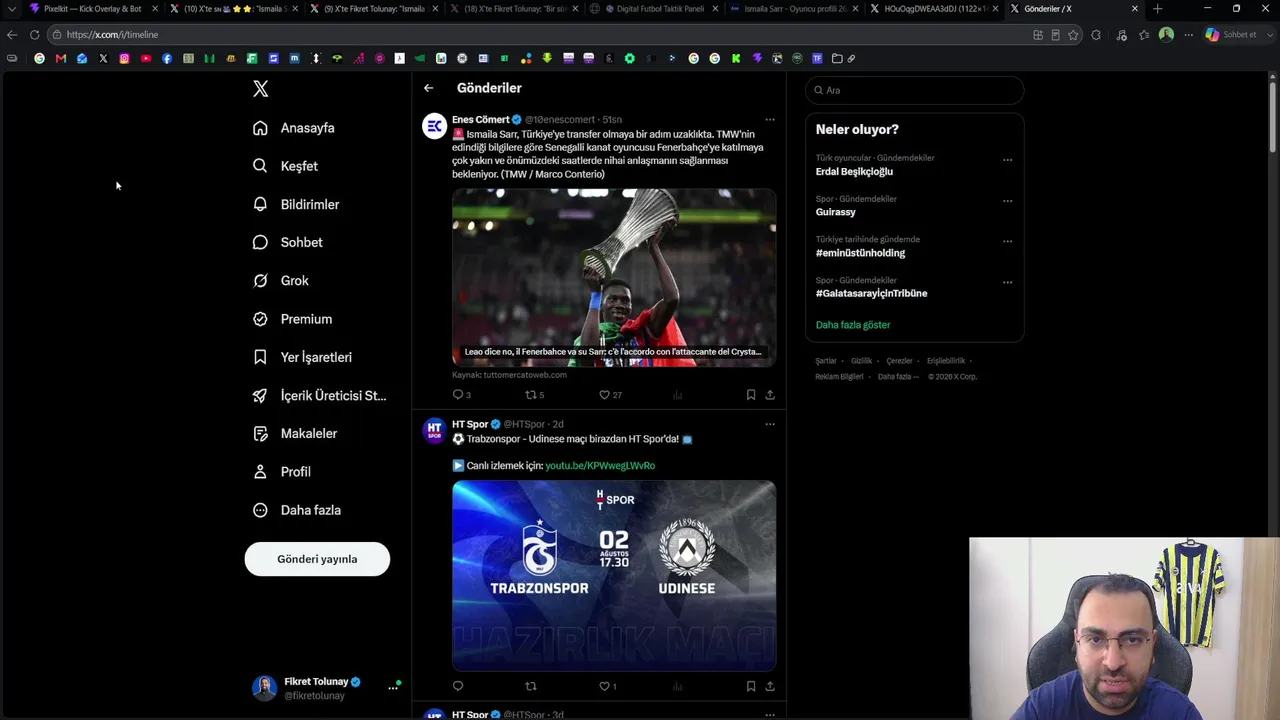Image resolution: width=1280 pixels, height=720 pixels.
Task: Switch to the Digital Futbol Taktik Paneli tab
Action: coord(653,9)
